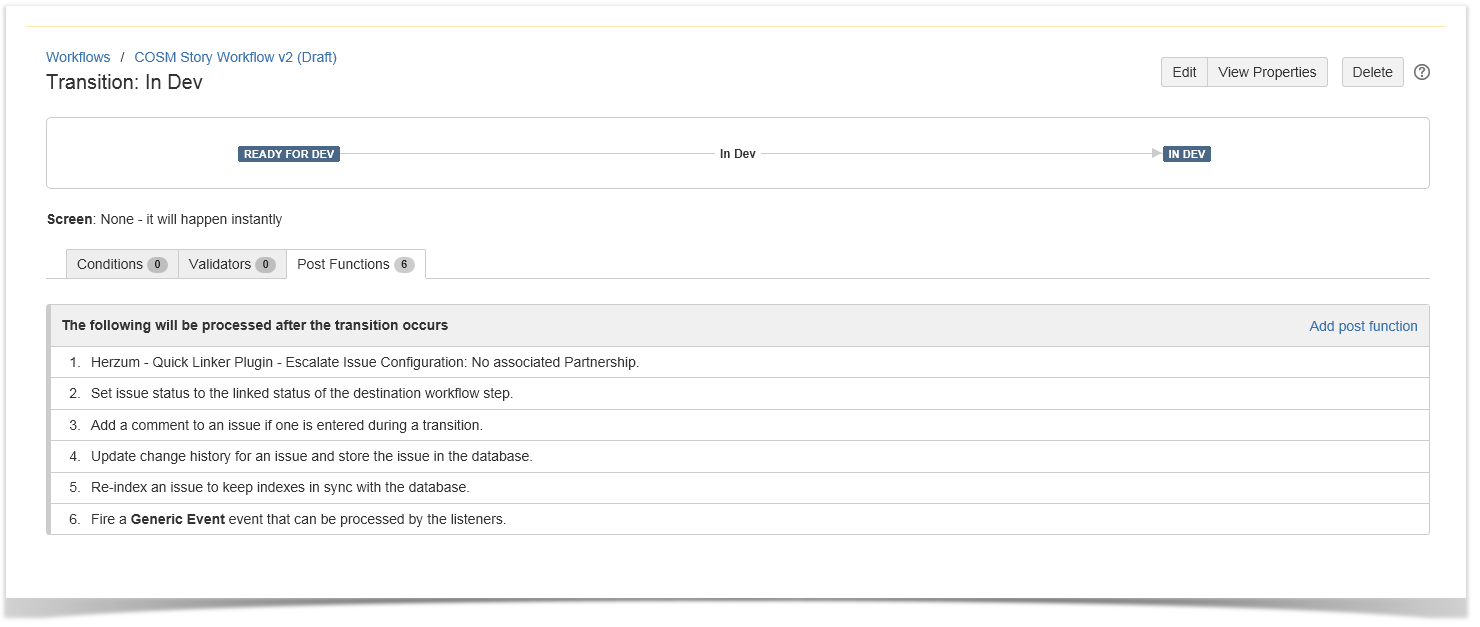The width and height of the screenshot is (1480, 627).
Task: Select the Add a comment post function row
Action: (x=286, y=425)
